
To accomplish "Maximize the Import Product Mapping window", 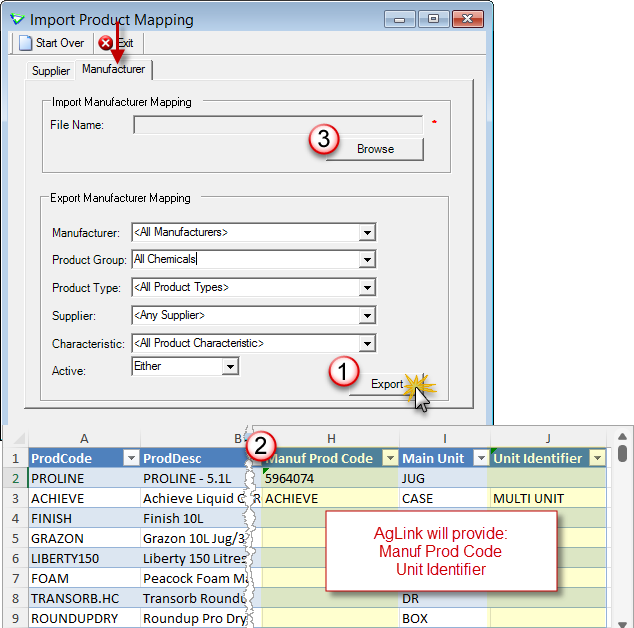I will [433, 19].
